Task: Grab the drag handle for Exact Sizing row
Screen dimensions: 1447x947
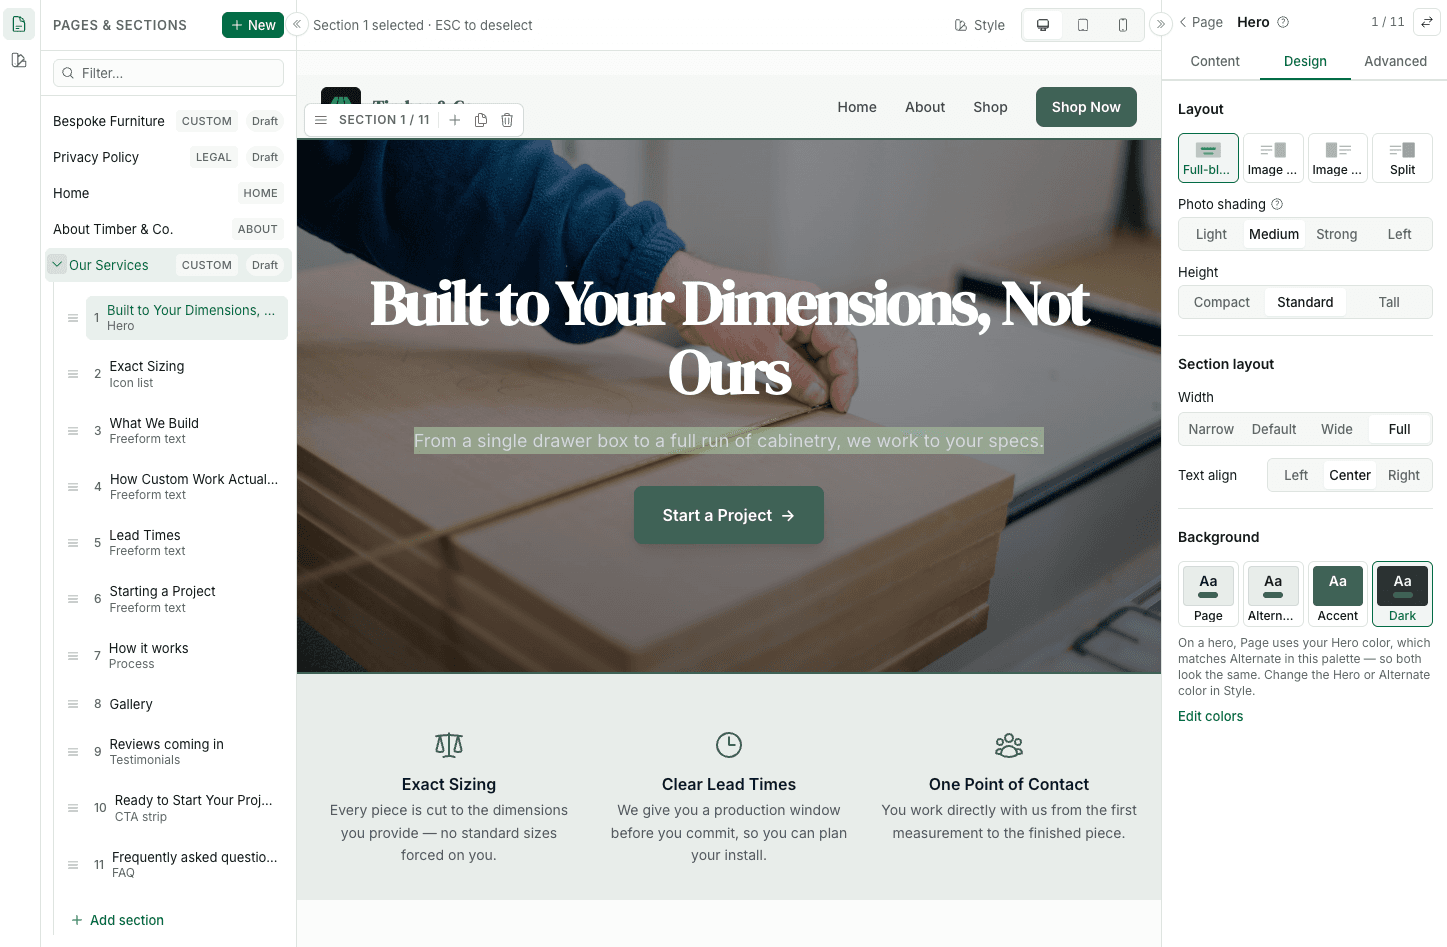Action: coord(73,374)
